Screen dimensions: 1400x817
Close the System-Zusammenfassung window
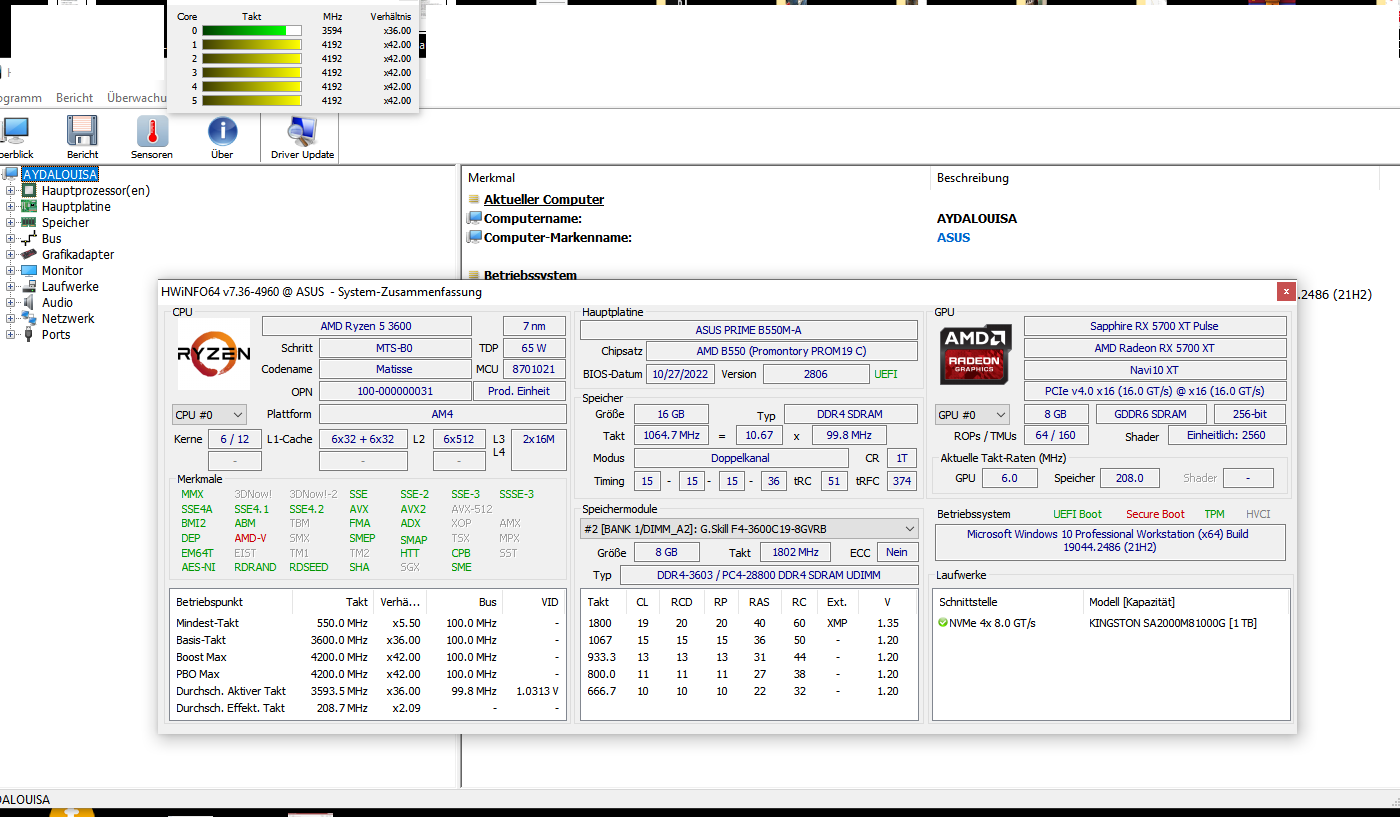tap(1285, 291)
